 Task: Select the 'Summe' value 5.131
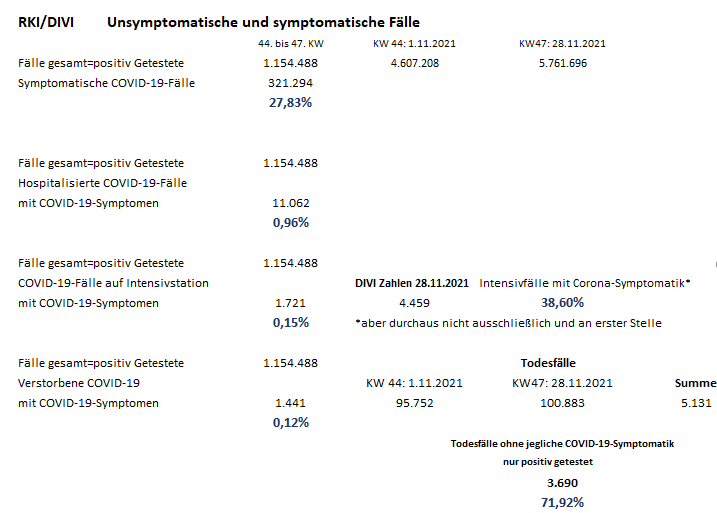pyautogui.click(x=695, y=403)
